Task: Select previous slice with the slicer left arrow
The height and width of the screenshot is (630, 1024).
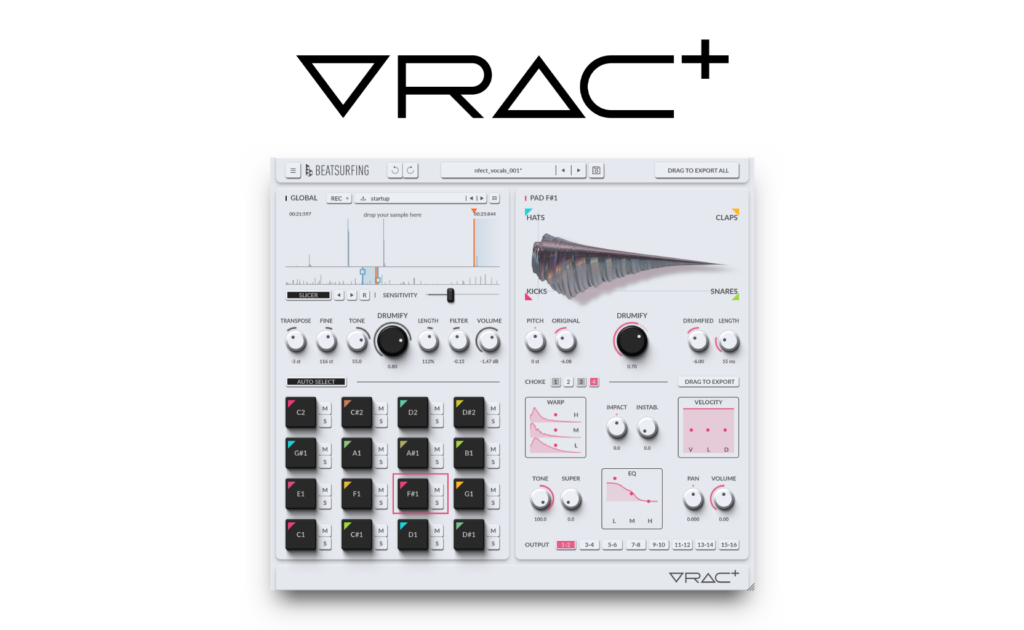Action: (x=339, y=295)
